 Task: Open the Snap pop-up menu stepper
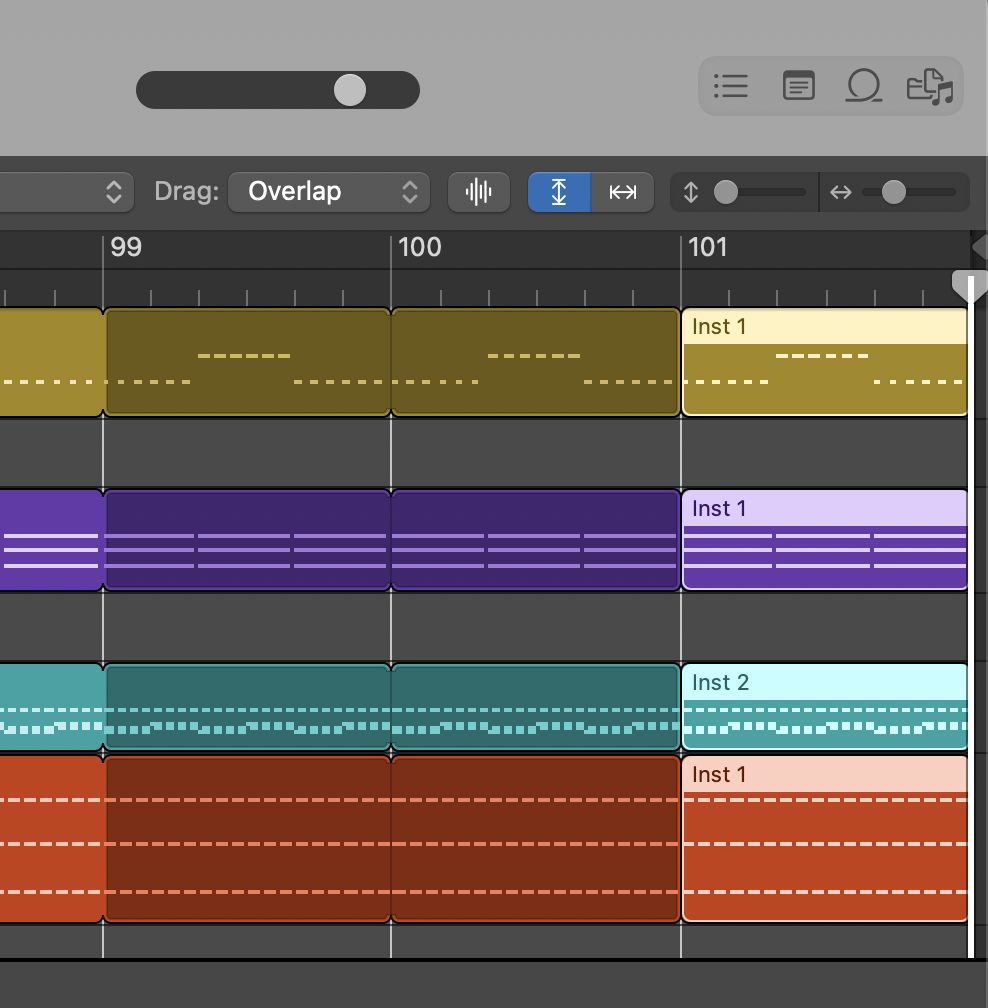(x=114, y=192)
